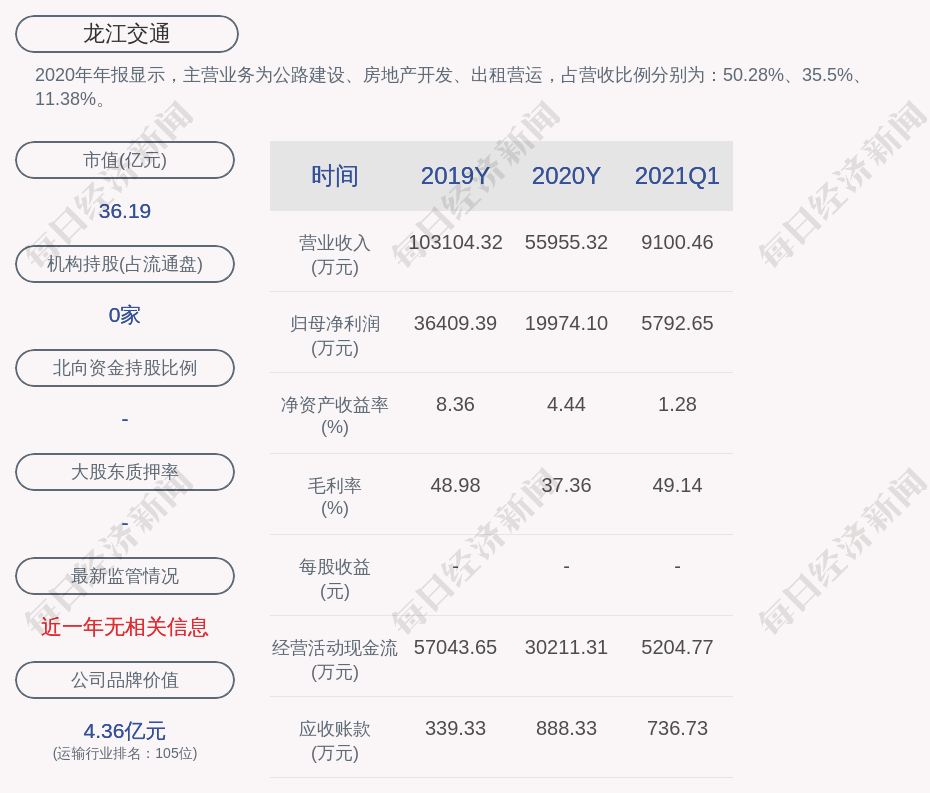Click the 龙江交通 company name pill

click(x=126, y=34)
